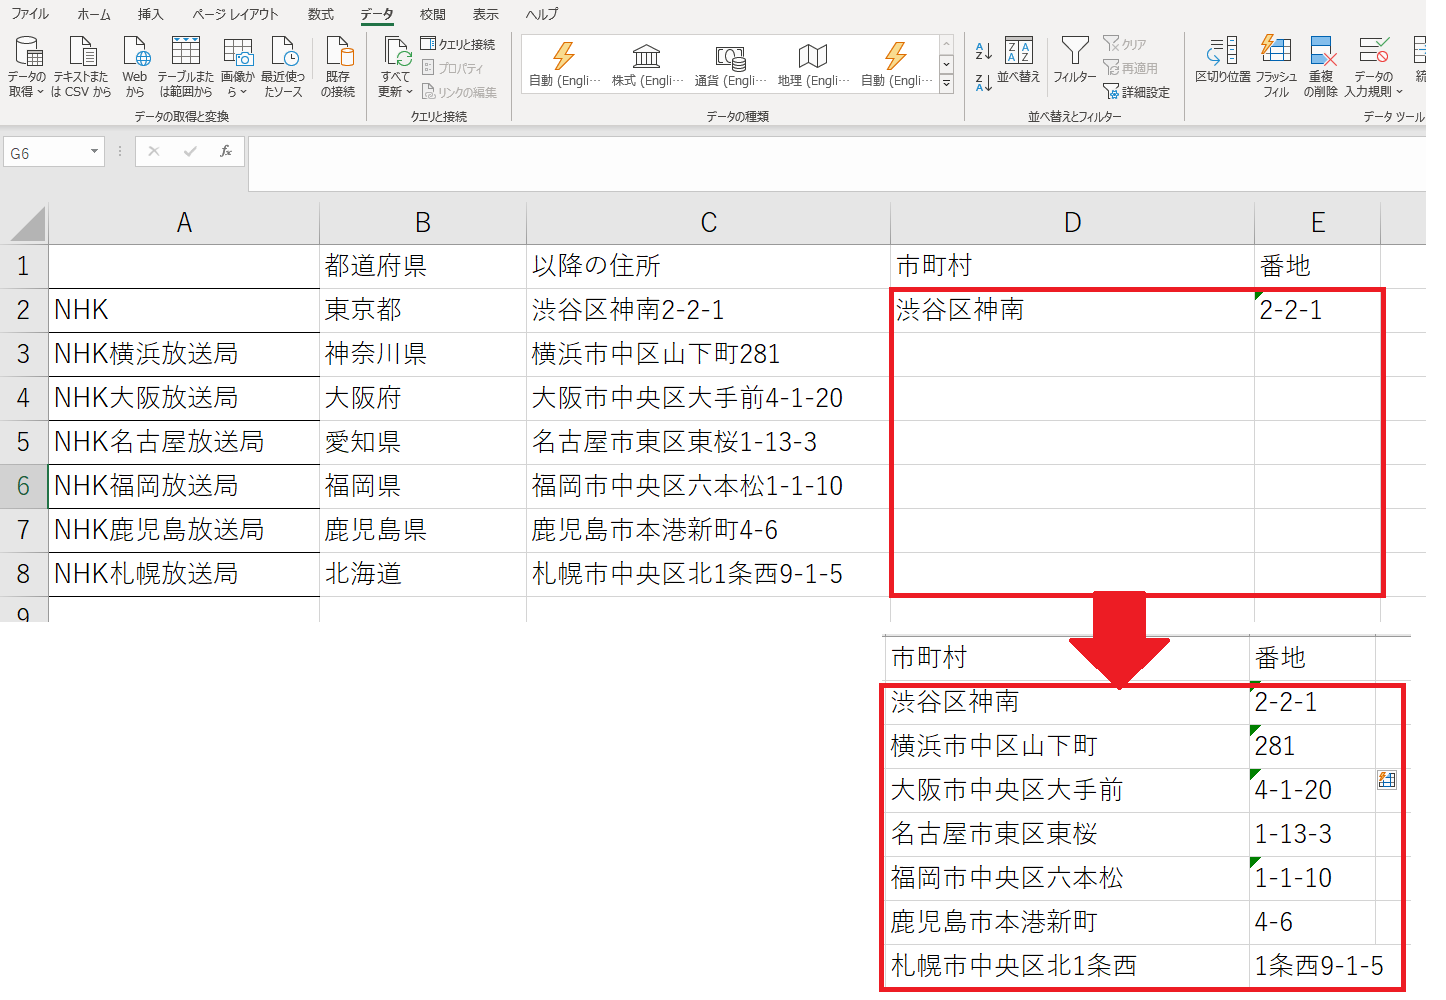Click cell NHK鹿児島放送局
Screen dimensions: 1446x1000
184,530
